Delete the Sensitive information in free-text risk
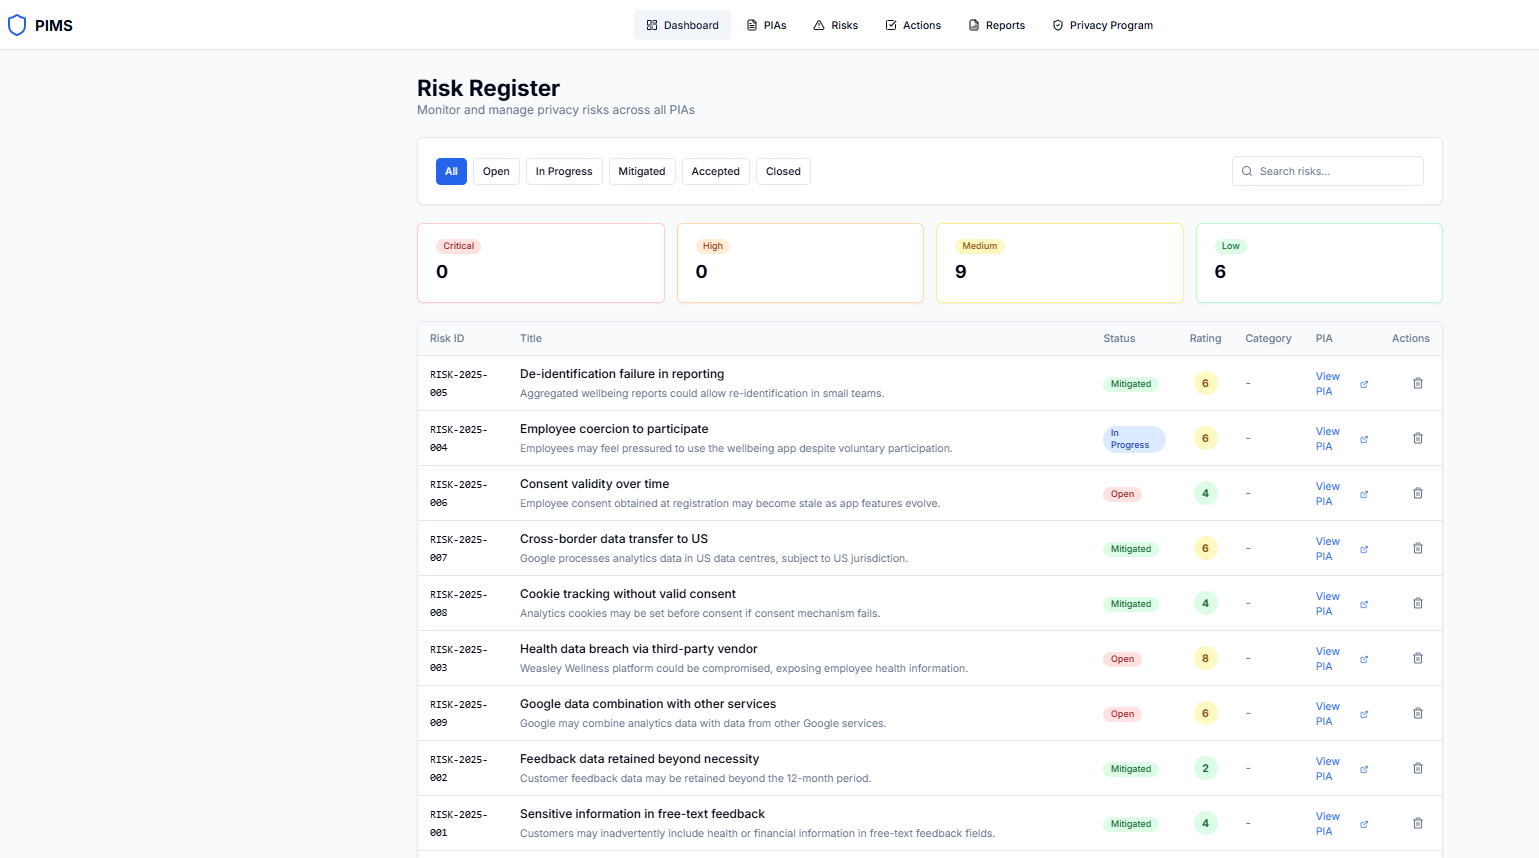Viewport: 1539px width, 858px height. click(1418, 823)
